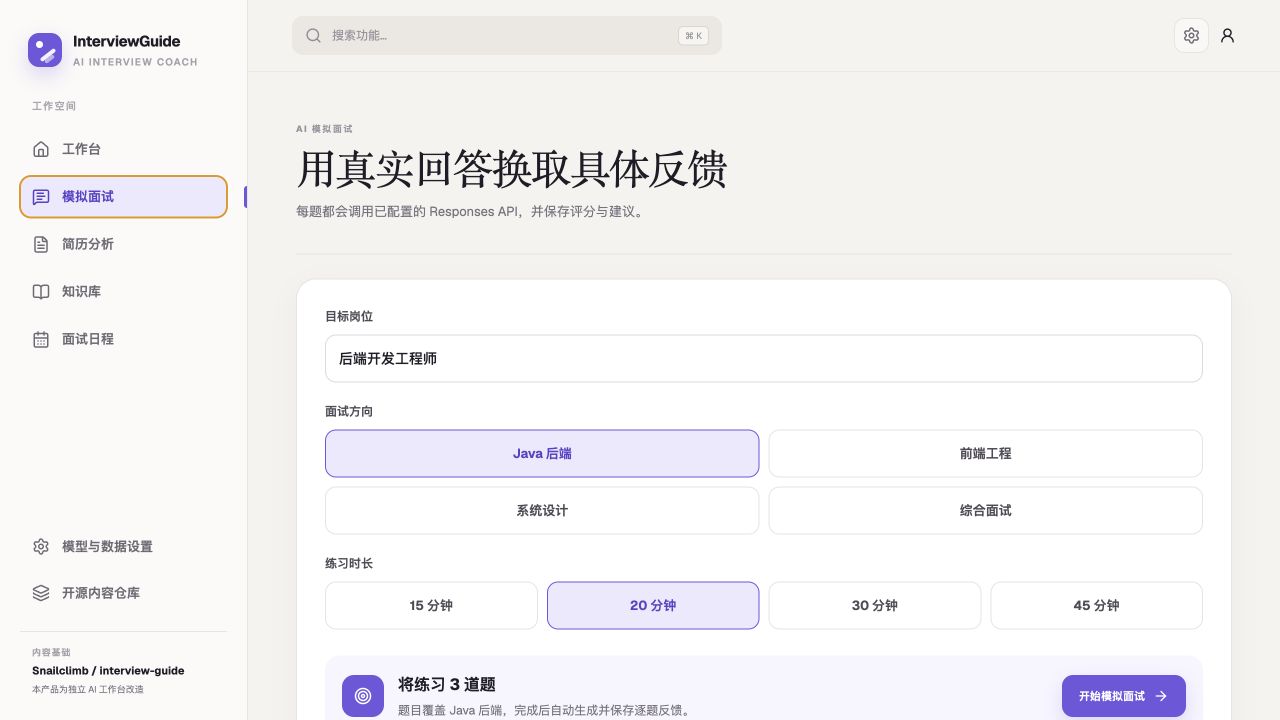Click the 开始模拟面试 button
This screenshot has width=1280, height=720.
click(x=1124, y=696)
